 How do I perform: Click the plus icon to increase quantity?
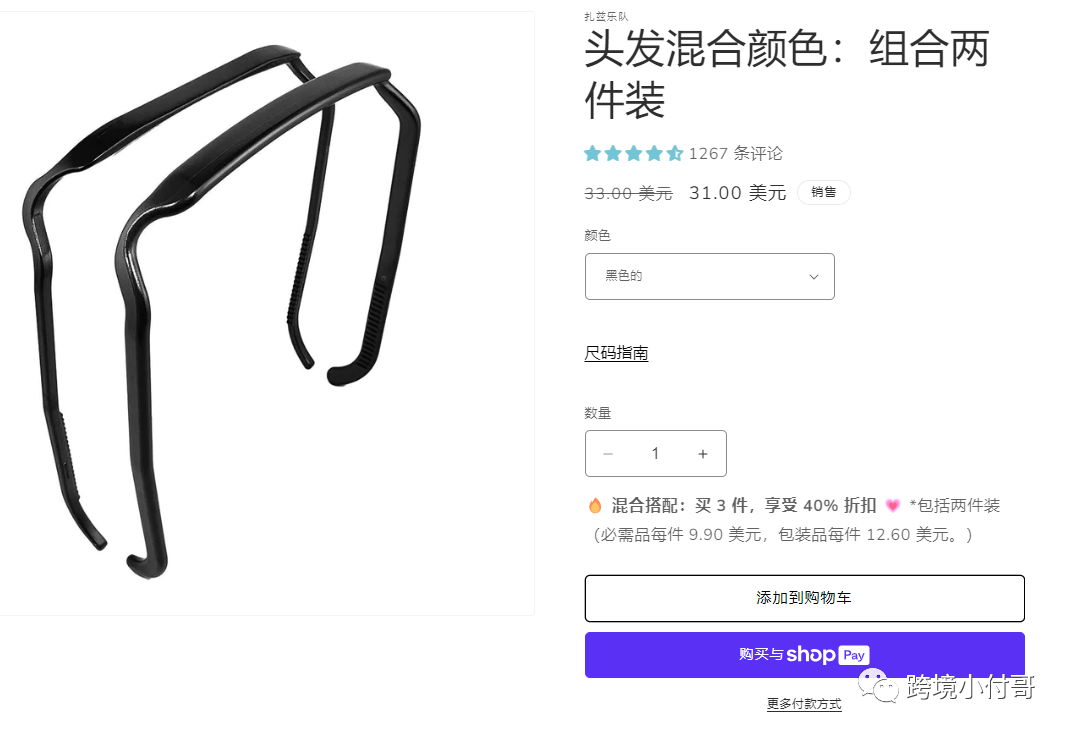pos(703,454)
